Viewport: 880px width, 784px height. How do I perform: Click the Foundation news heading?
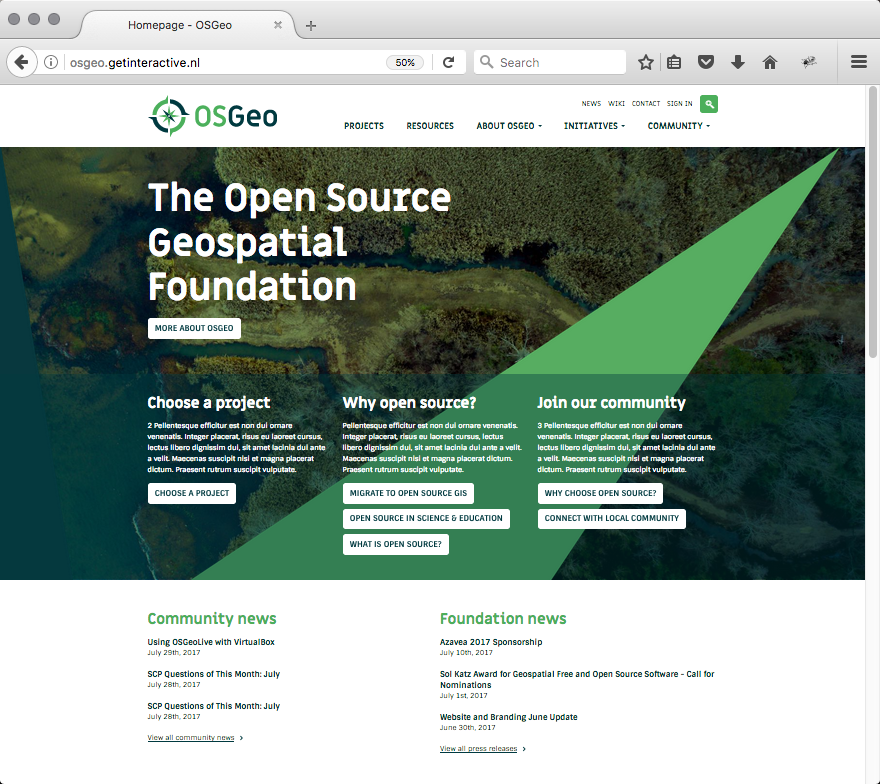(503, 618)
